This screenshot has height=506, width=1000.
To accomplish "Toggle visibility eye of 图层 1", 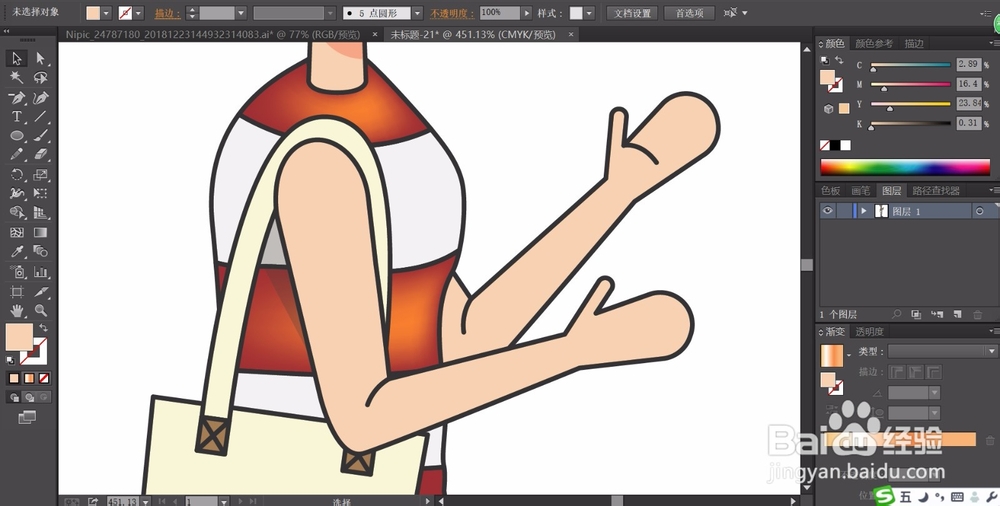I will pyautogui.click(x=828, y=211).
